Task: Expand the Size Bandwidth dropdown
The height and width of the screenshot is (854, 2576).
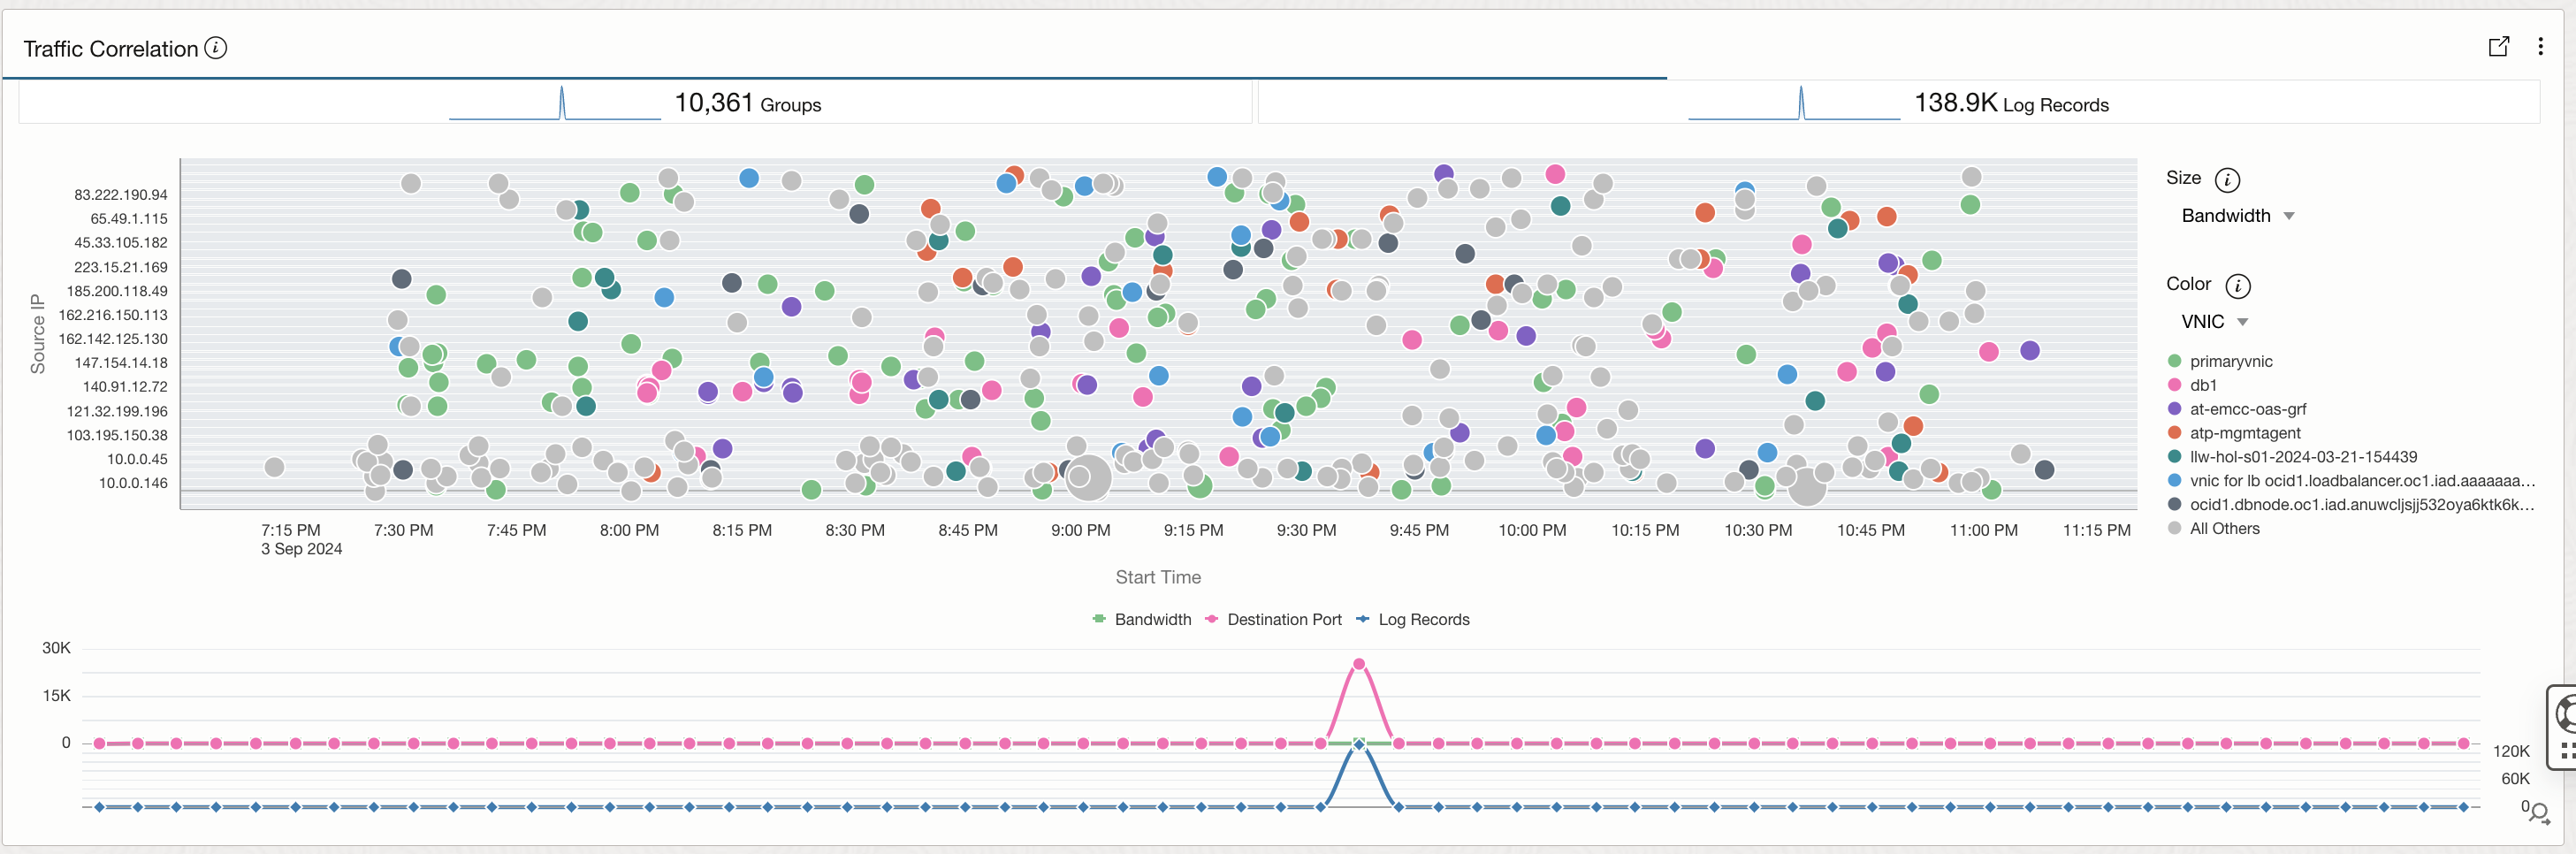Action: pos(2237,216)
